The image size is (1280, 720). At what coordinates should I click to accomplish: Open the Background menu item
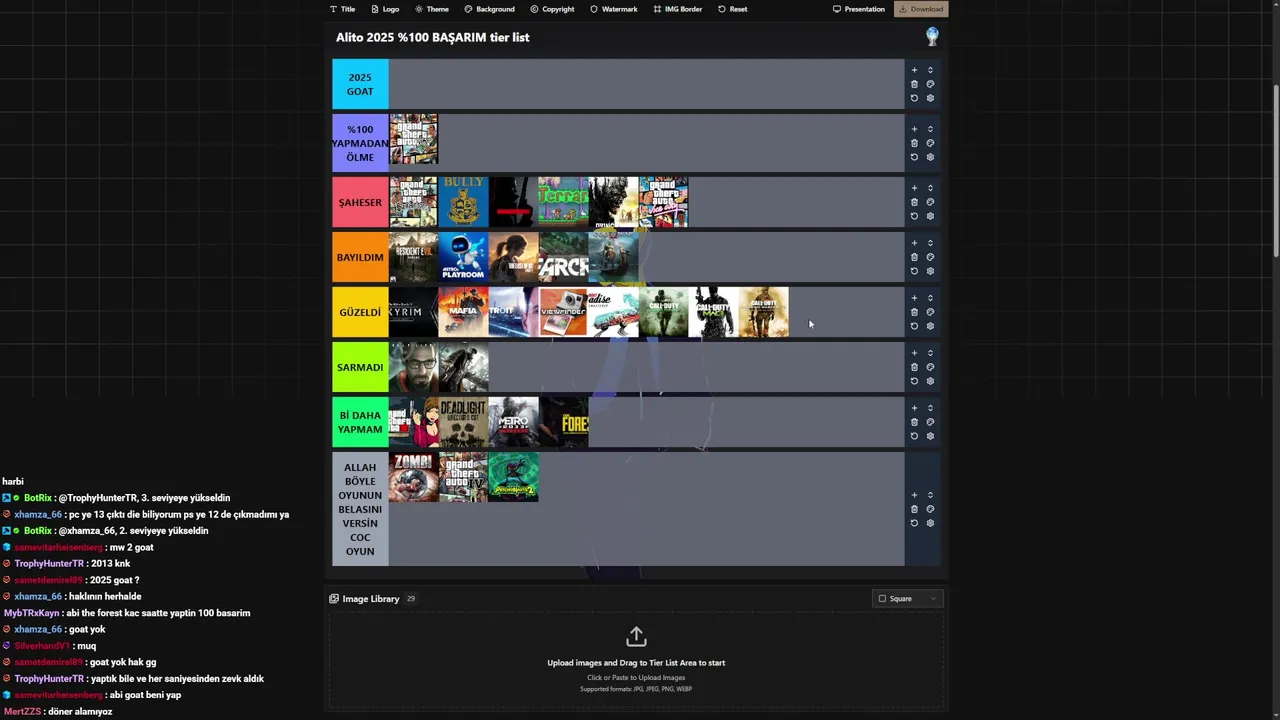pos(489,9)
